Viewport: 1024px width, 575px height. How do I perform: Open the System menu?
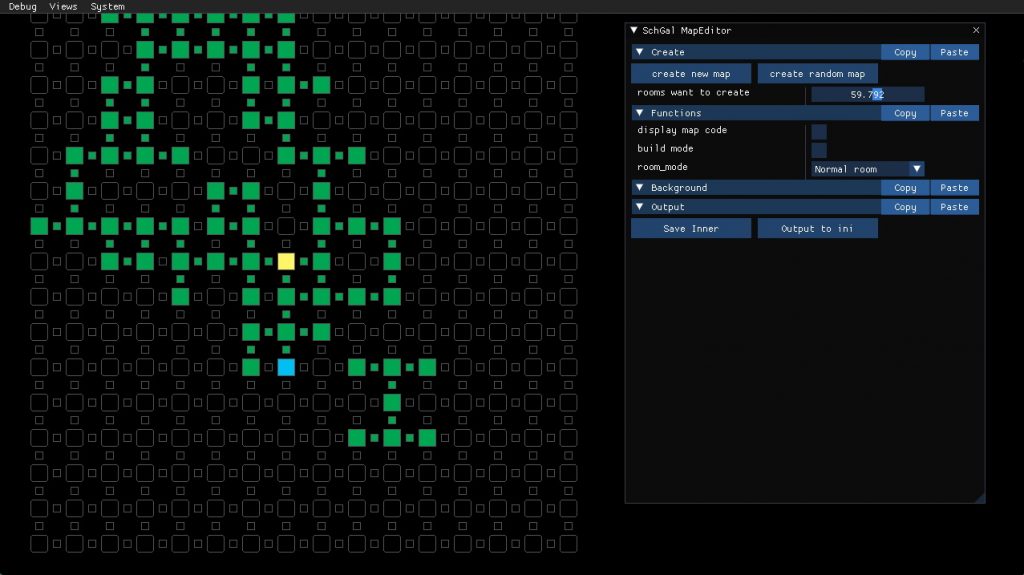pyautogui.click(x=108, y=7)
